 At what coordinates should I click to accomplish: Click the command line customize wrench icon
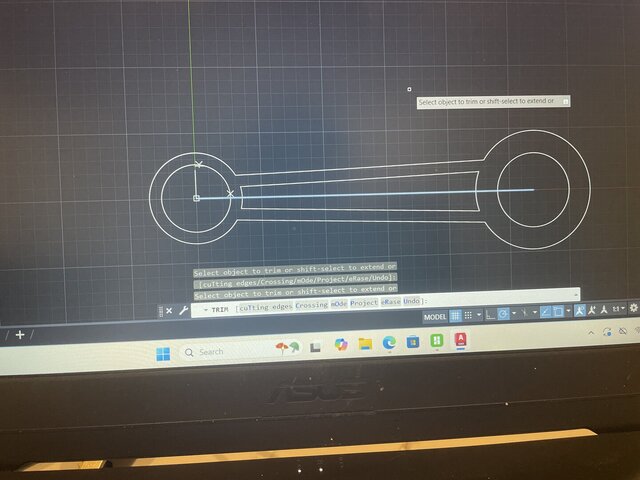(183, 311)
